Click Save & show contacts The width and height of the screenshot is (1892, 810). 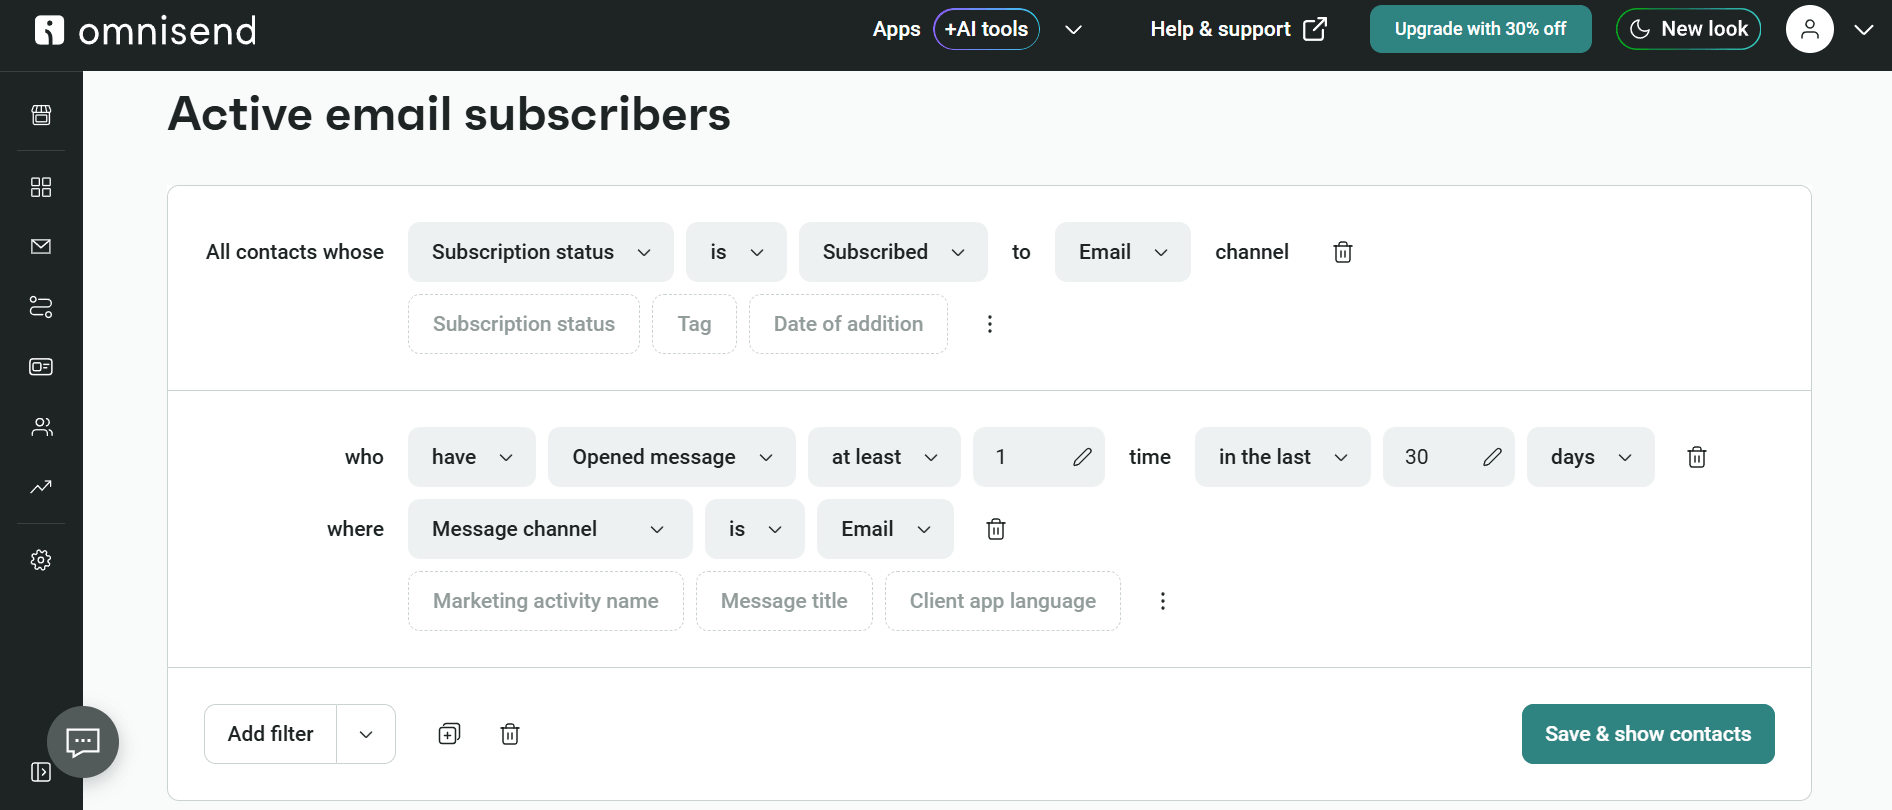(x=1648, y=734)
